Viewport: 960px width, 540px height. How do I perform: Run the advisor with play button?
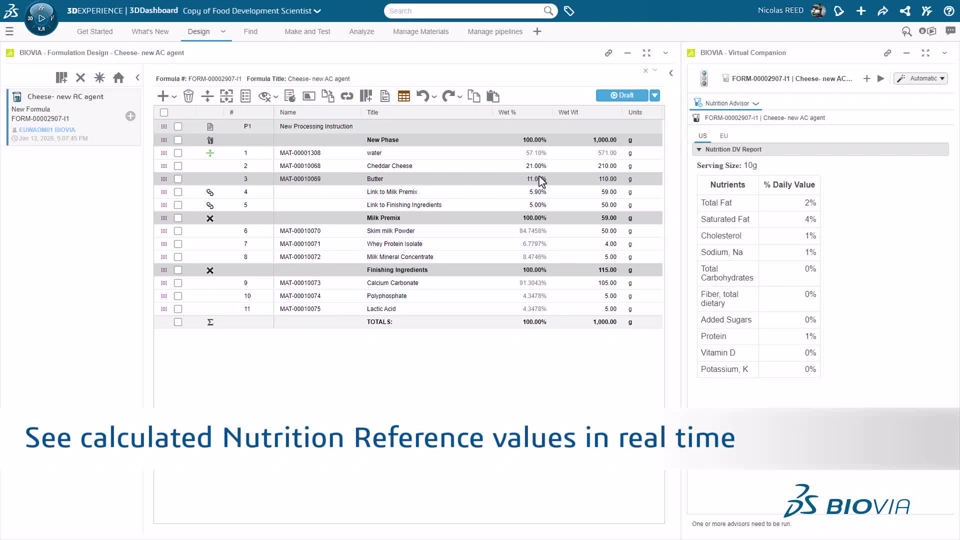(880, 78)
